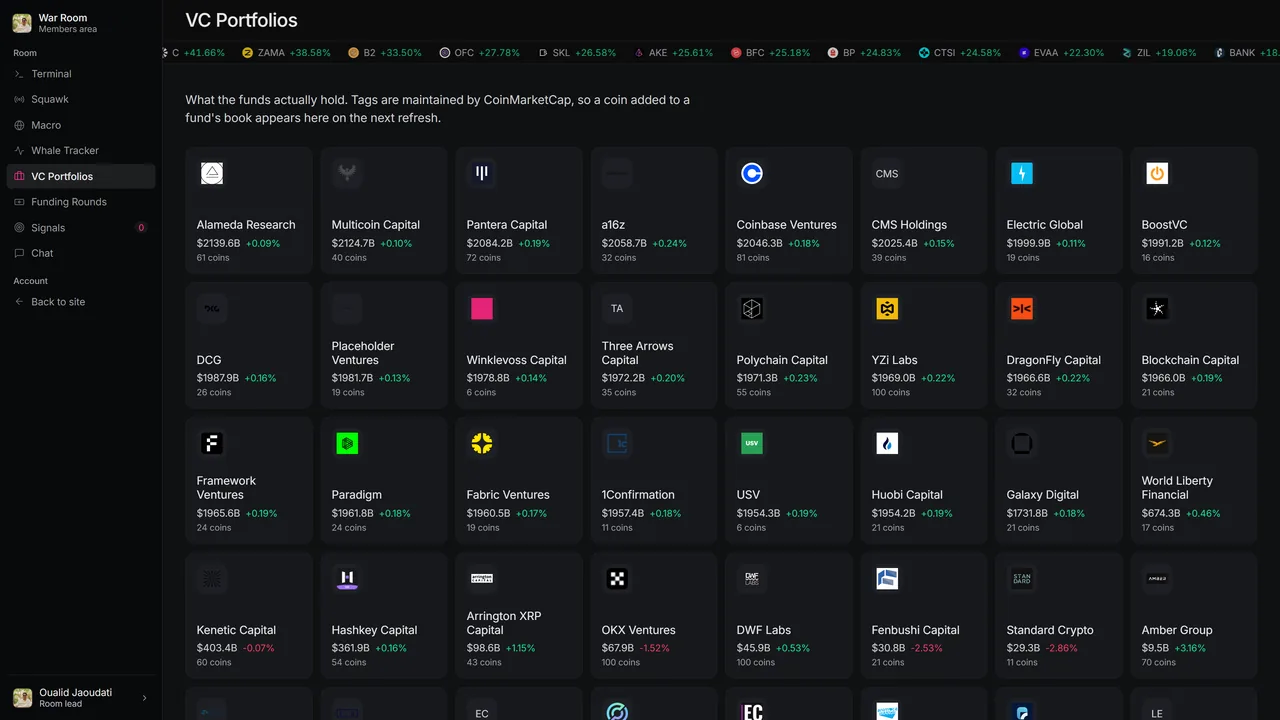
Task: Click the OKX Ventures logo
Action: point(617,579)
